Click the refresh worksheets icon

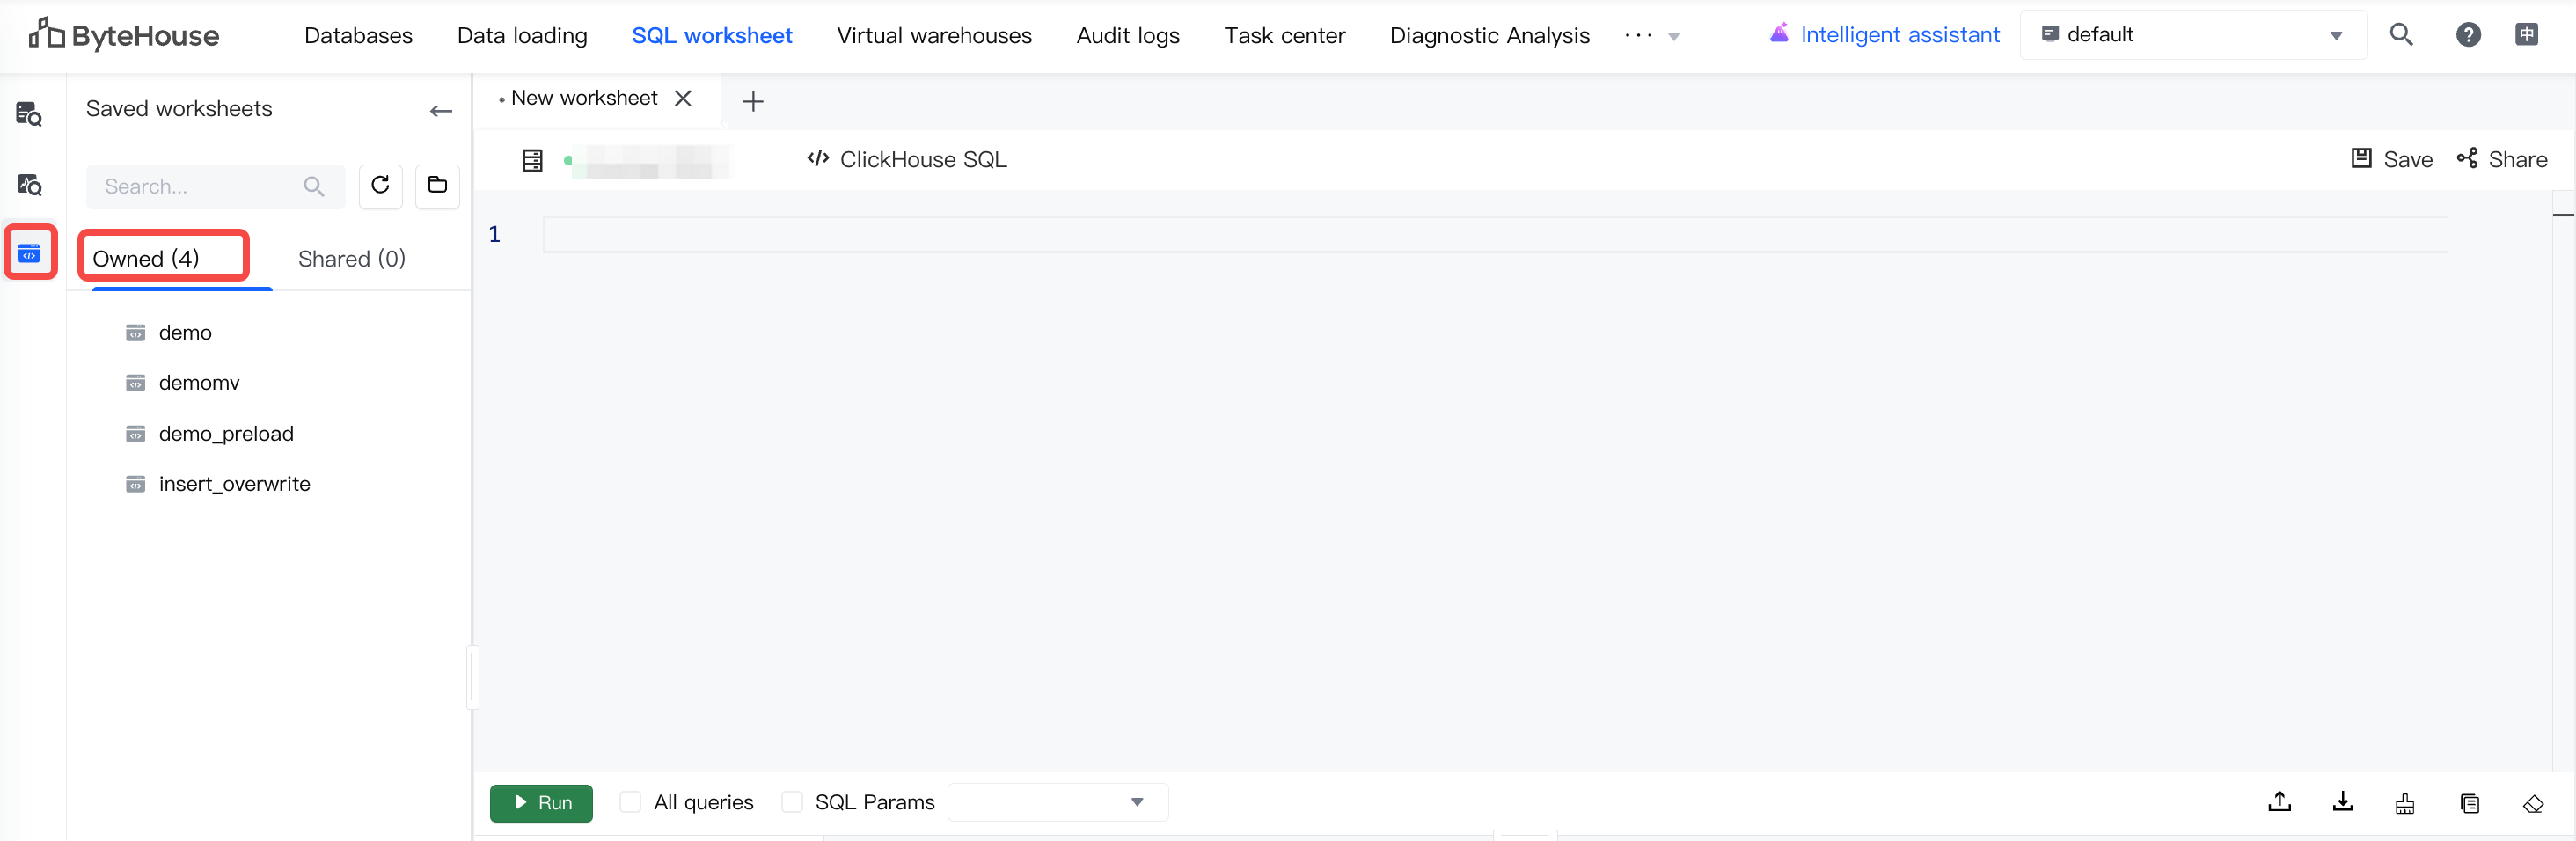380,186
